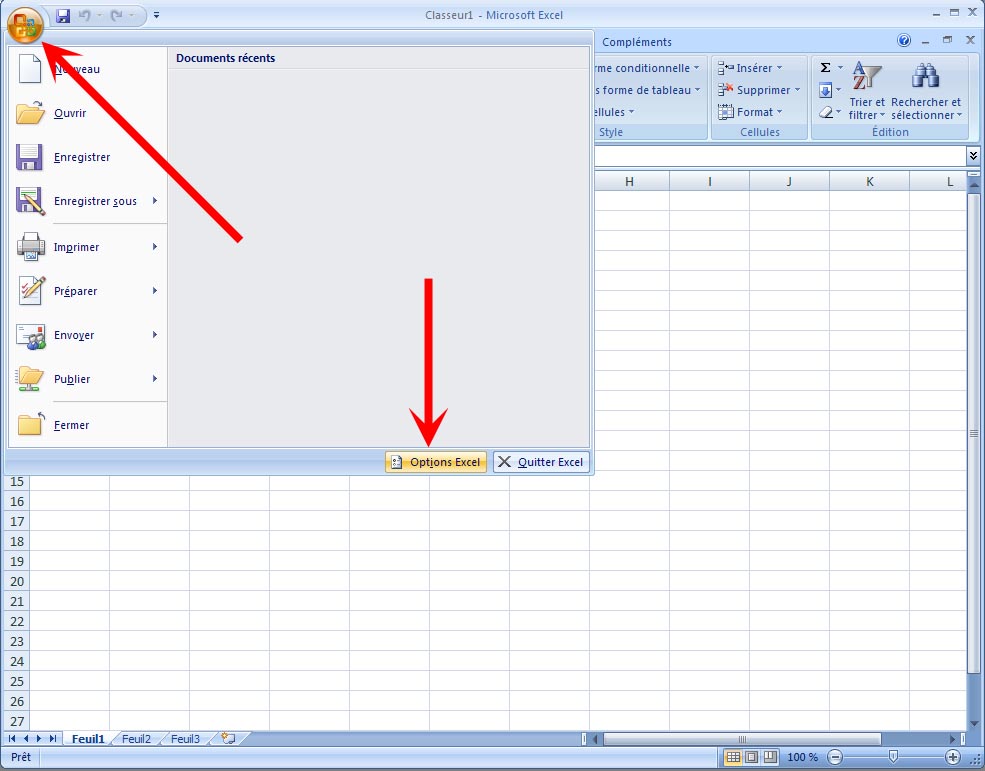
Task: Click the 100 % zoom level
Action: 802,757
